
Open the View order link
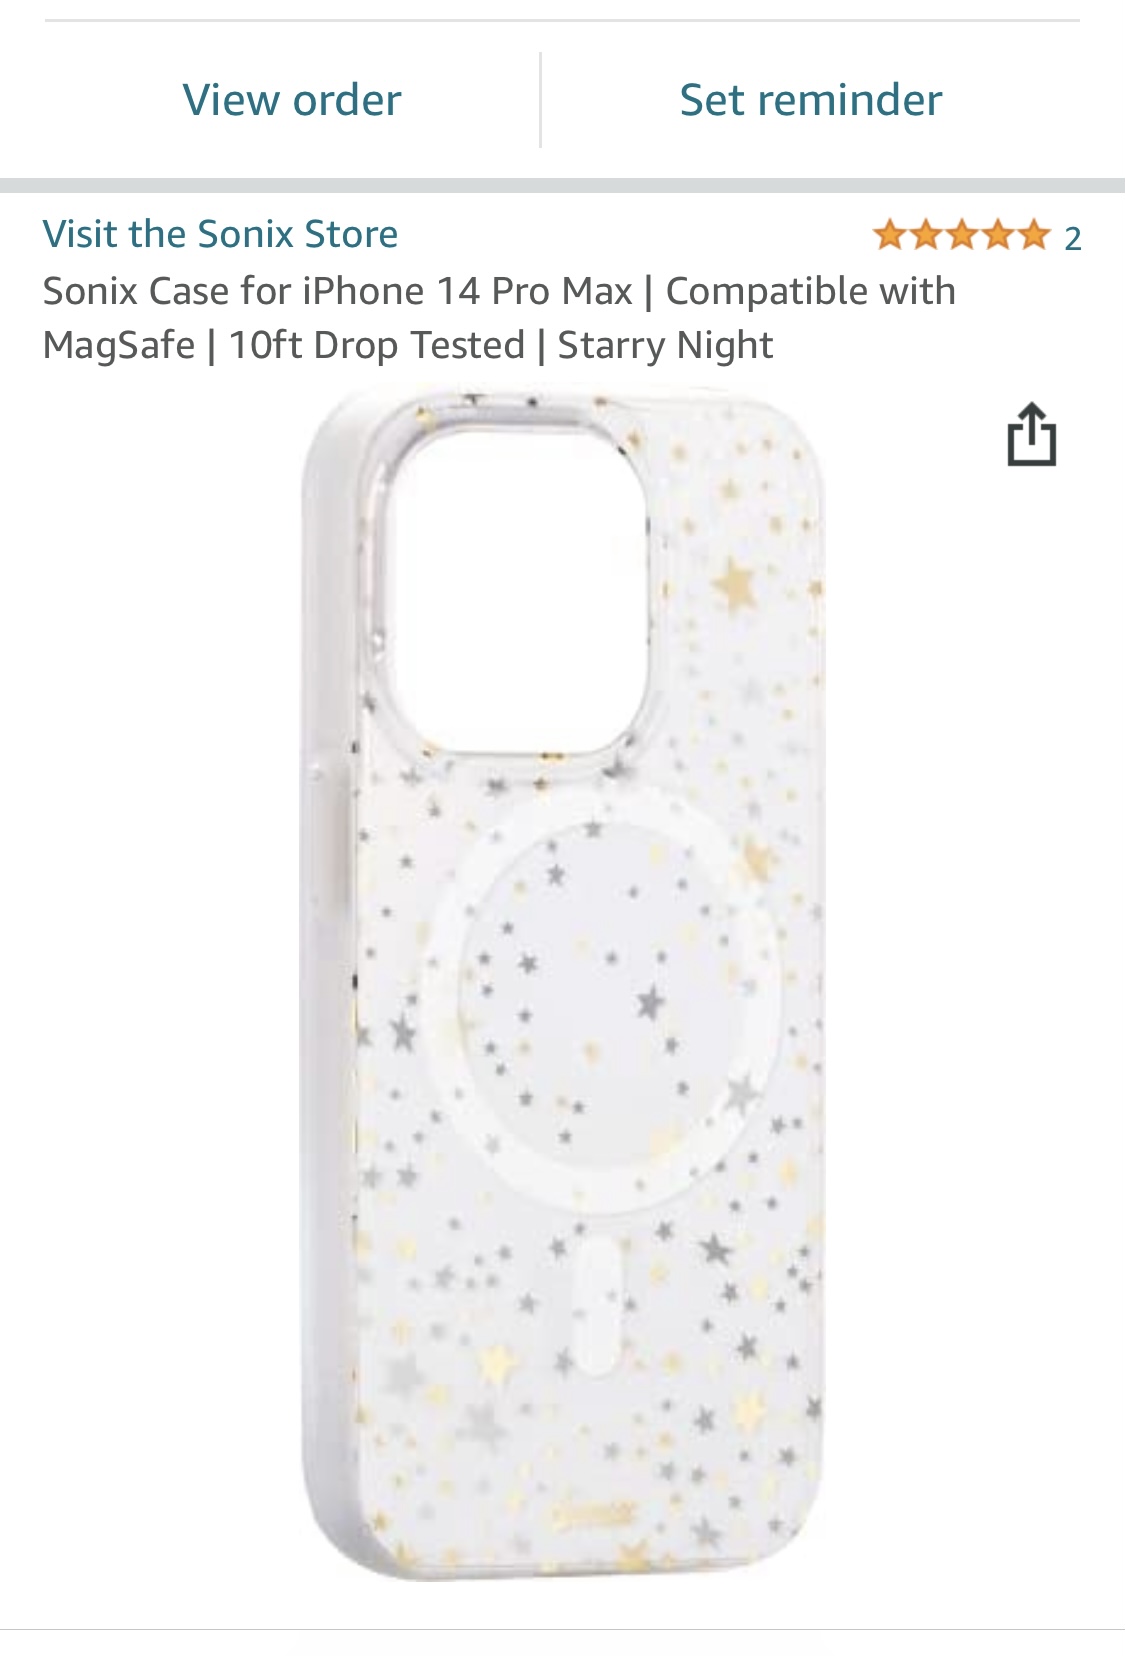point(292,100)
